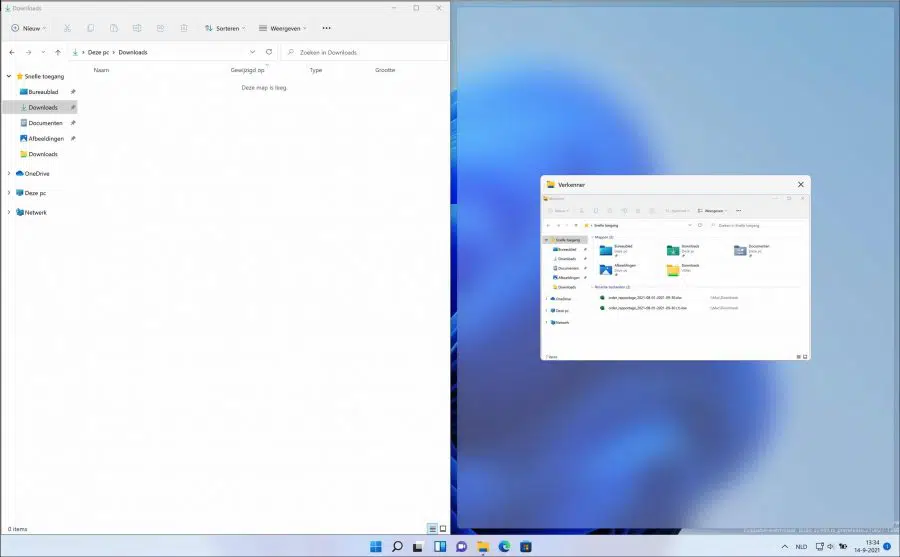
Task: Click the Delete trash icon in toolbar
Action: [184, 28]
